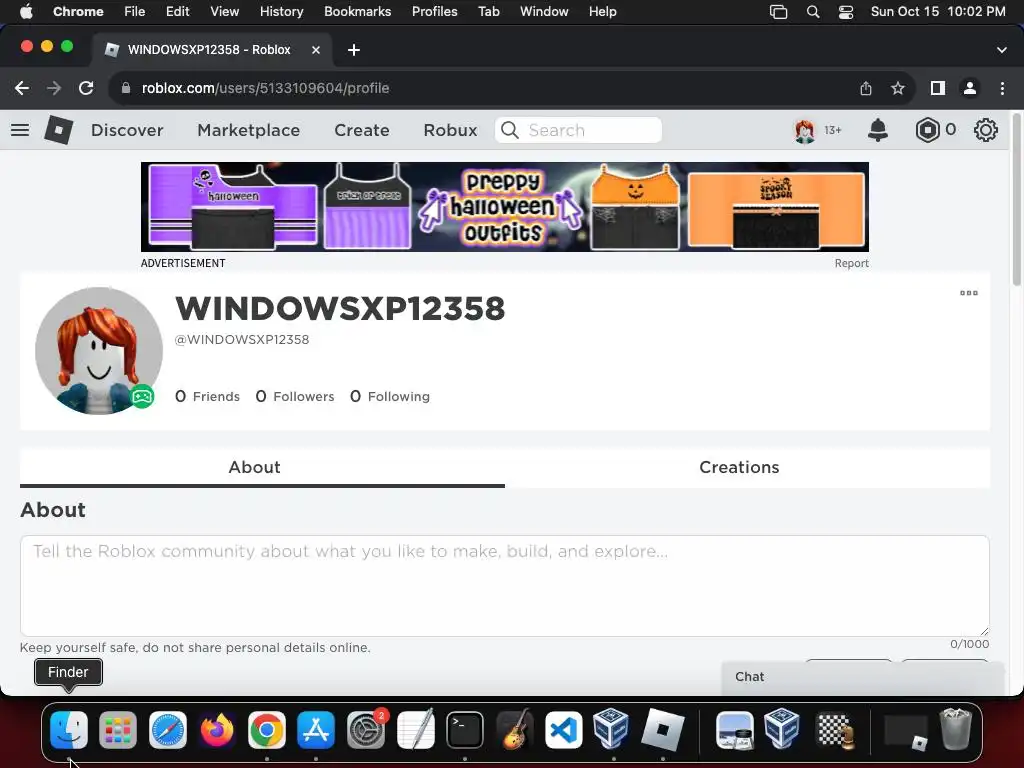This screenshot has width=1024, height=768.
Task: Report the advertisement
Action: click(852, 263)
